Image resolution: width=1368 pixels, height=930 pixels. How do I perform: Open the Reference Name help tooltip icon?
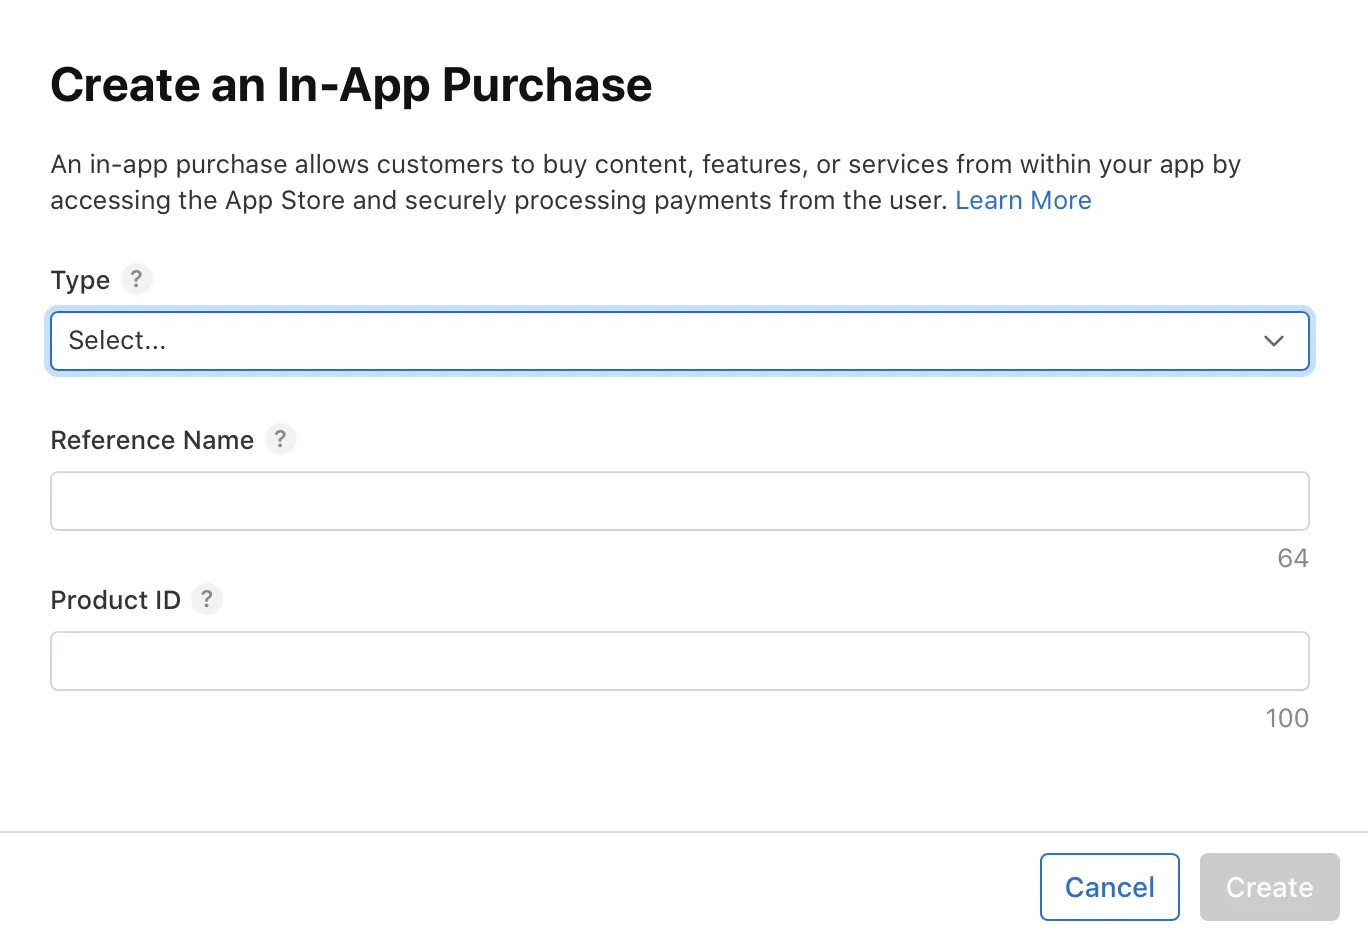[281, 439]
